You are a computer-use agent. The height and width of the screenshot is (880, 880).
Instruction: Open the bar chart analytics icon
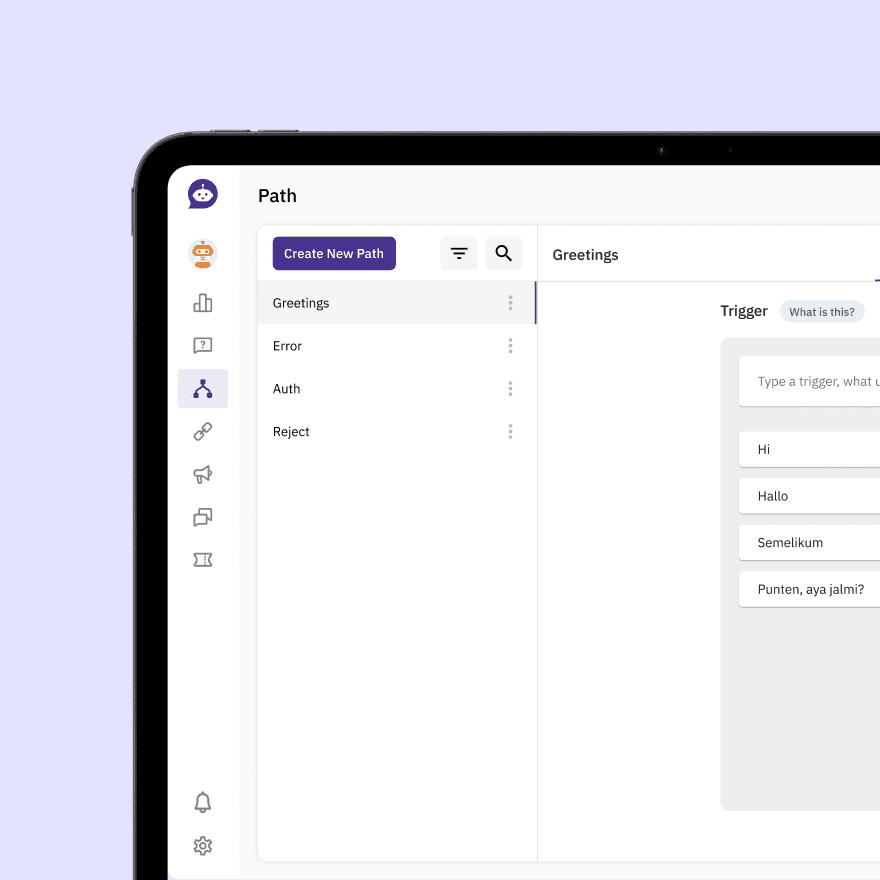[203, 302]
